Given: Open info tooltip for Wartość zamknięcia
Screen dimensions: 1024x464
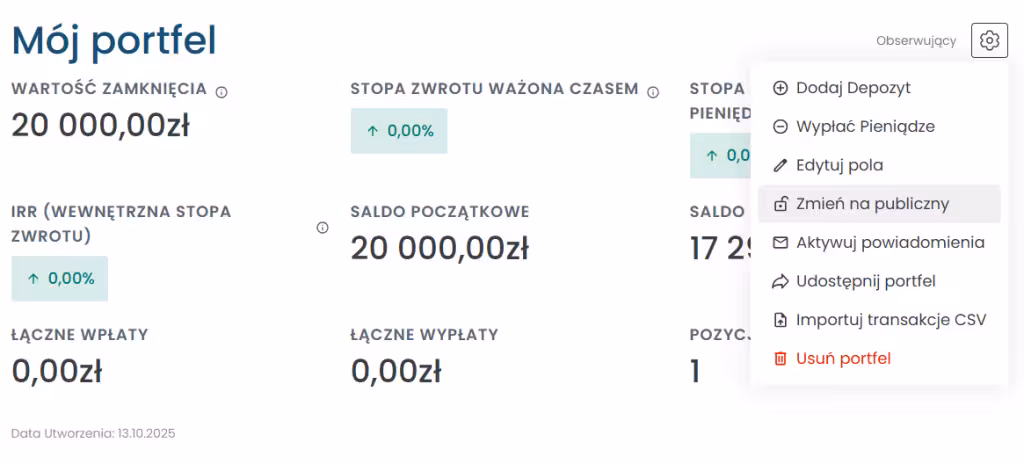Looking at the screenshot, I should pos(222,92).
